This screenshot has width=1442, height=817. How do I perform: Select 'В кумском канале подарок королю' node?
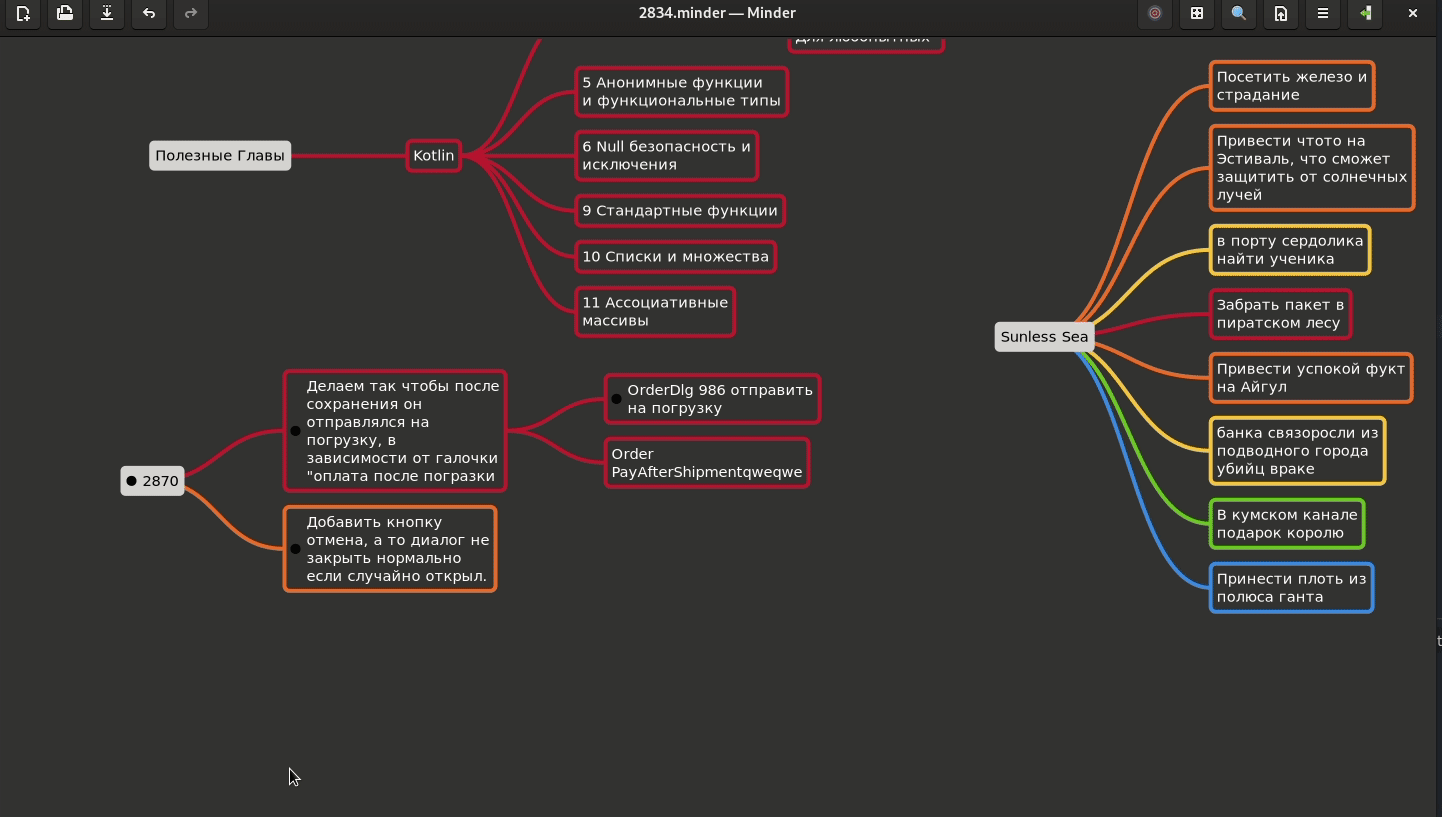[x=1287, y=524]
